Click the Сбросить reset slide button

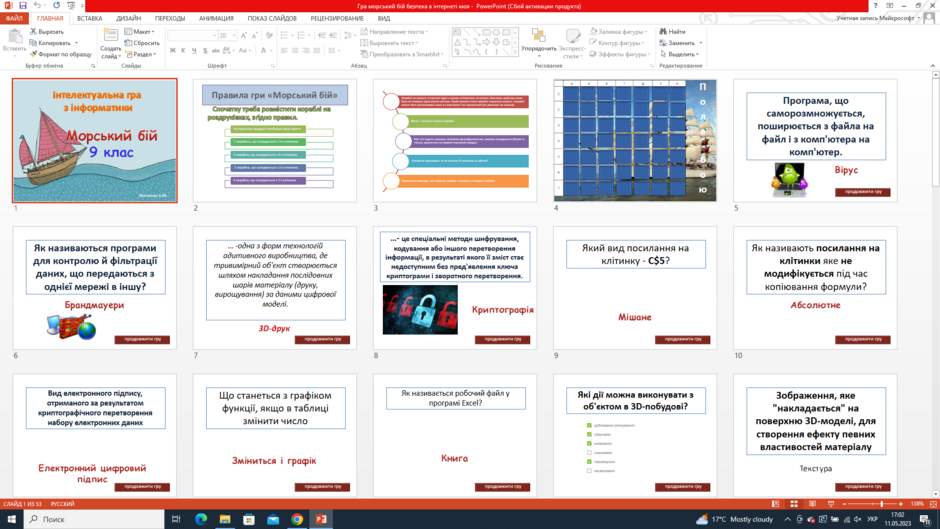(142, 43)
